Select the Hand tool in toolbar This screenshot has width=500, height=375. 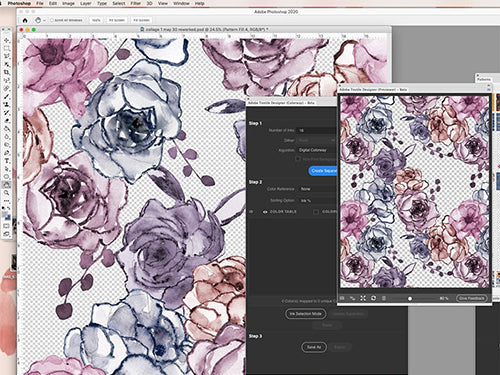6,185
